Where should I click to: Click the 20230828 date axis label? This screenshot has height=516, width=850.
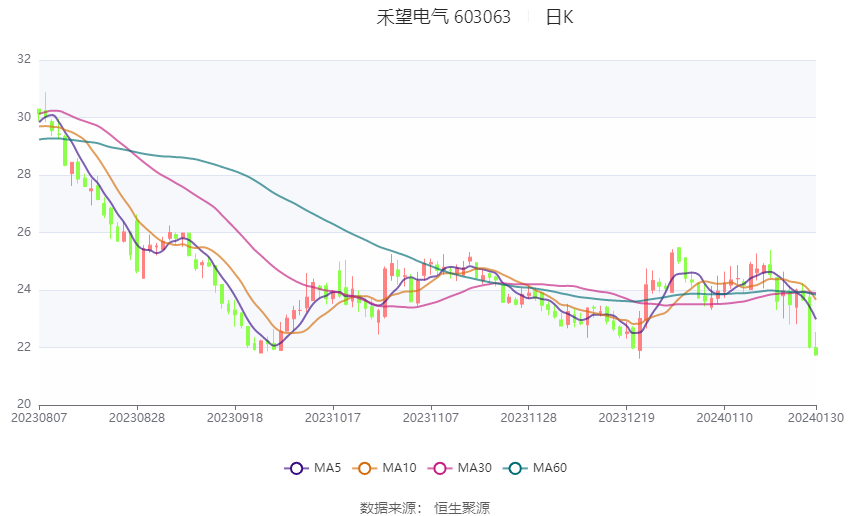137,418
